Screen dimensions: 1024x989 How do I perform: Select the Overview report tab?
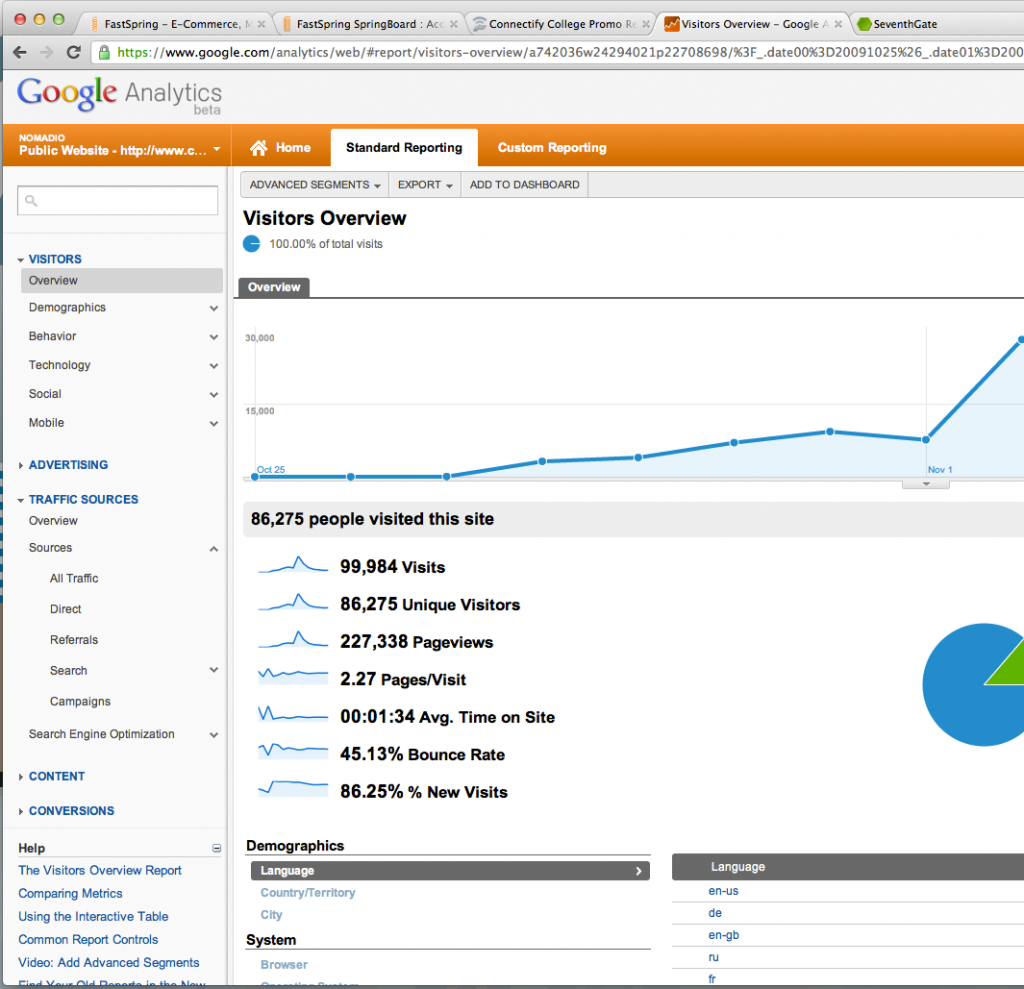click(x=274, y=287)
